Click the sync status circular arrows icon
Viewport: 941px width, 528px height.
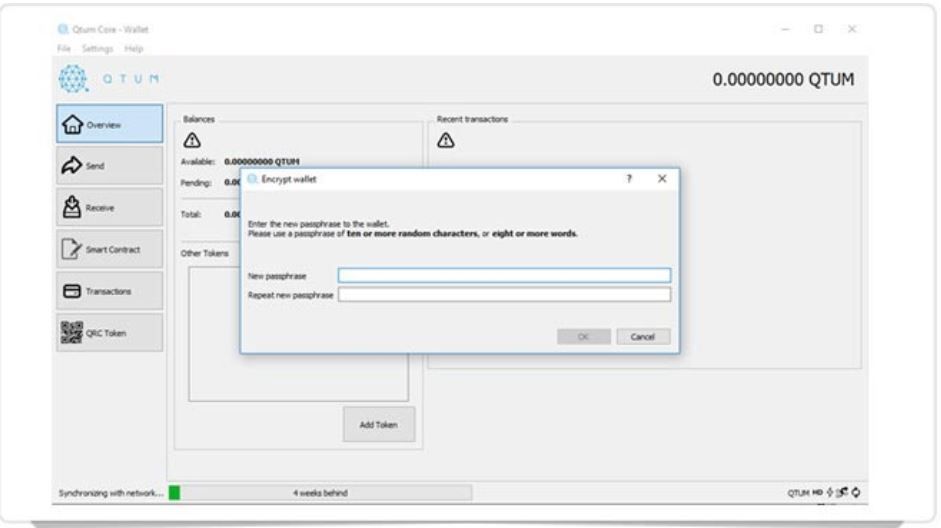click(856, 493)
